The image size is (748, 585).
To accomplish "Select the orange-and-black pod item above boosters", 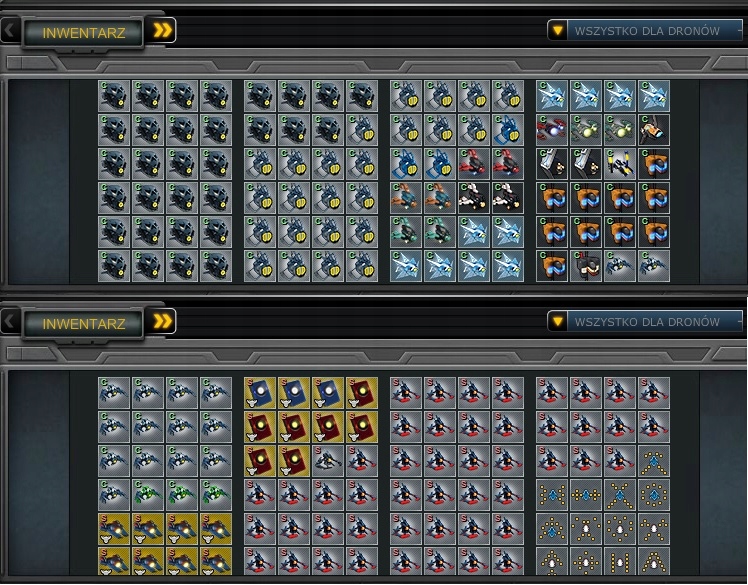I will click(x=654, y=130).
